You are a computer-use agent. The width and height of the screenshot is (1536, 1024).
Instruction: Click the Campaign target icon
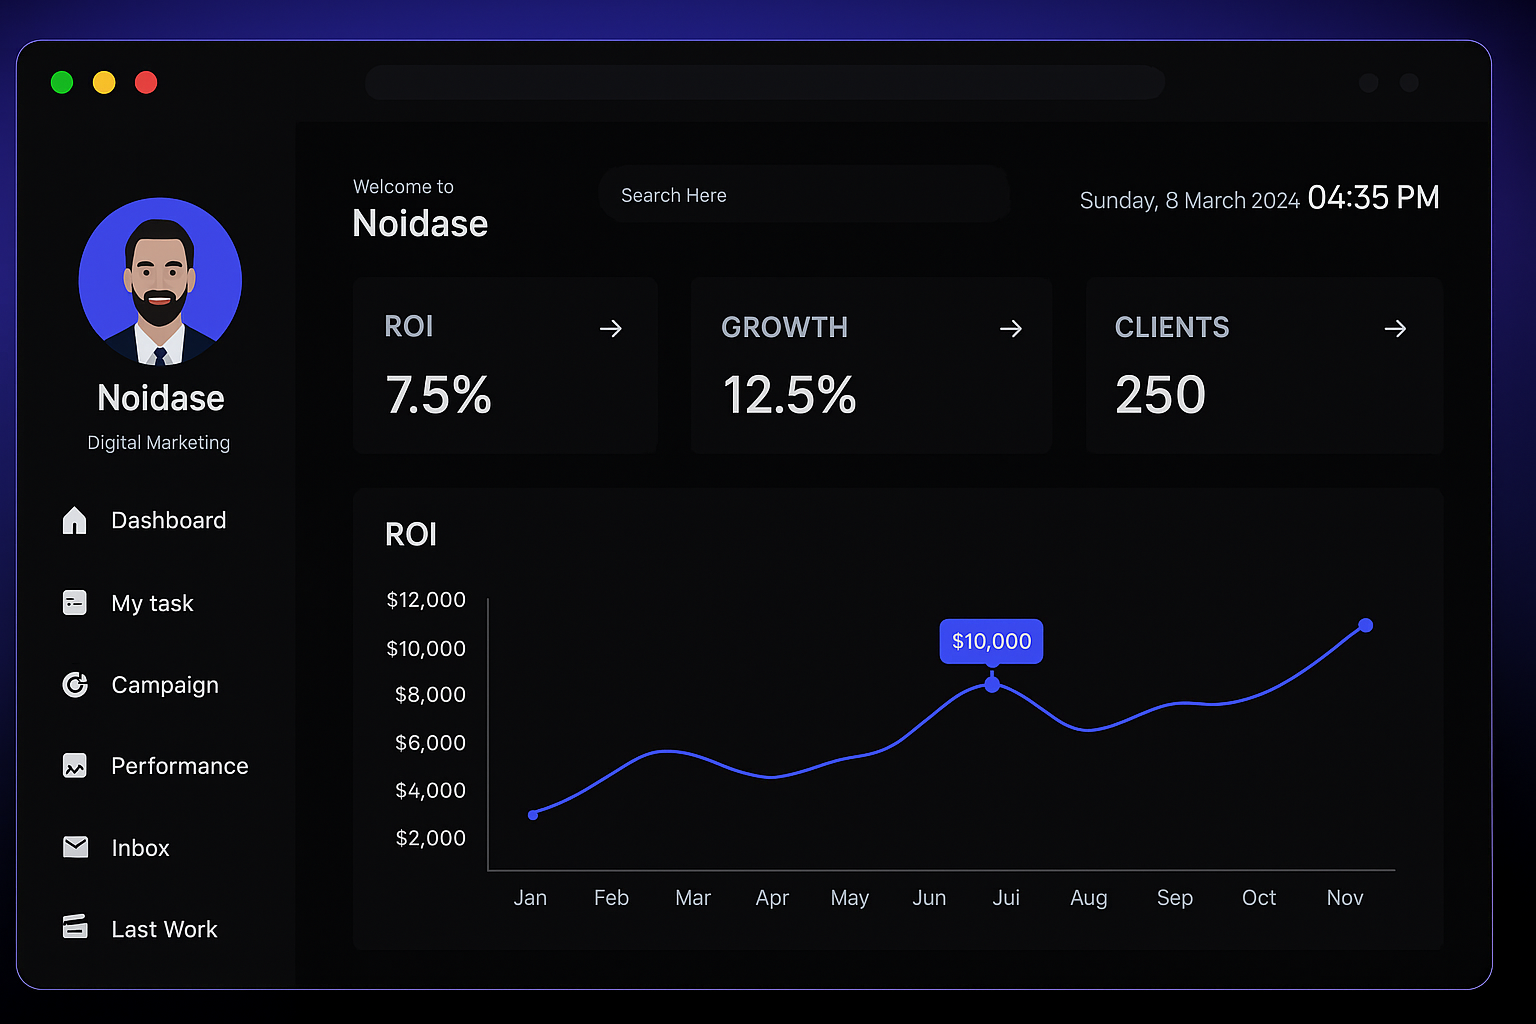click(75, 685)
